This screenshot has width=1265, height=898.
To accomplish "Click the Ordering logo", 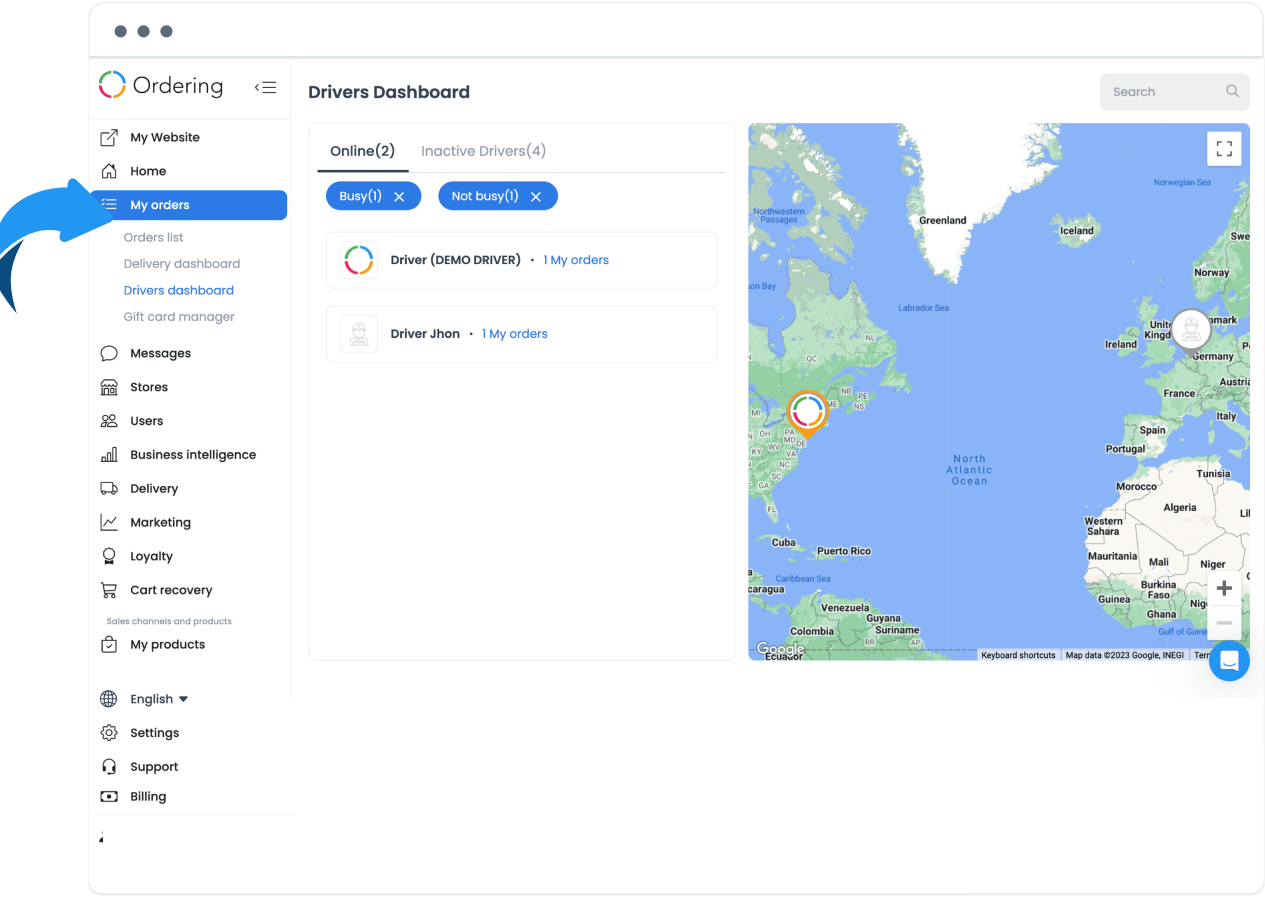I will (161, 86).
